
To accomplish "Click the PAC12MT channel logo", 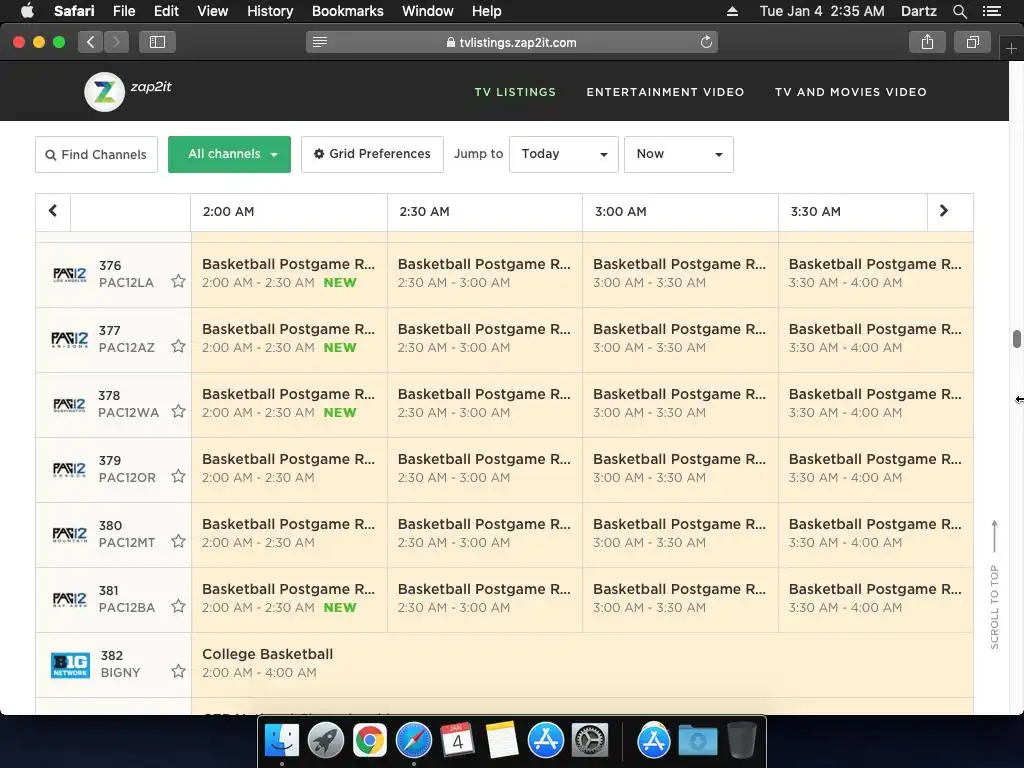I will pos(70,535).
